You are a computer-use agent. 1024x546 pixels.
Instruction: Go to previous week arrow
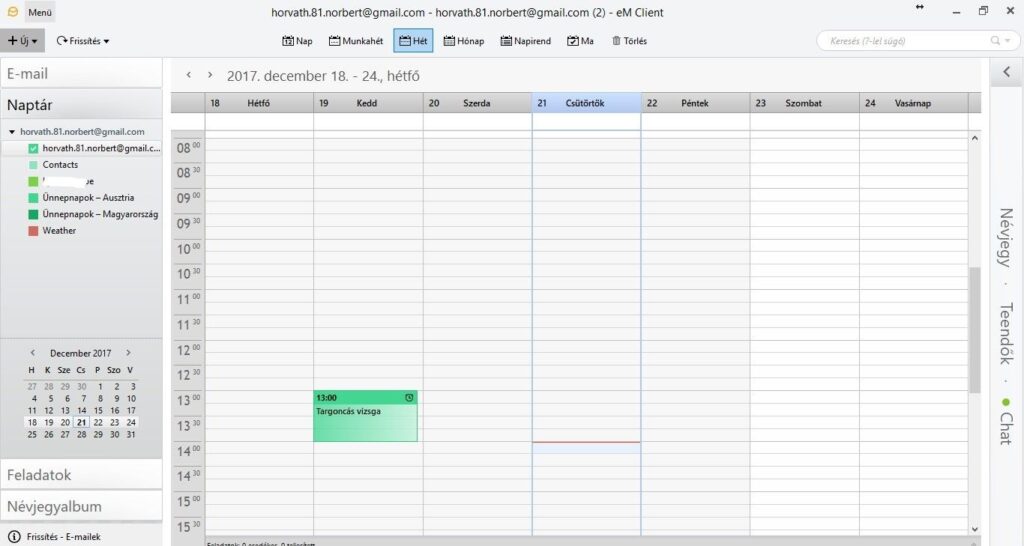coord(189,75)
